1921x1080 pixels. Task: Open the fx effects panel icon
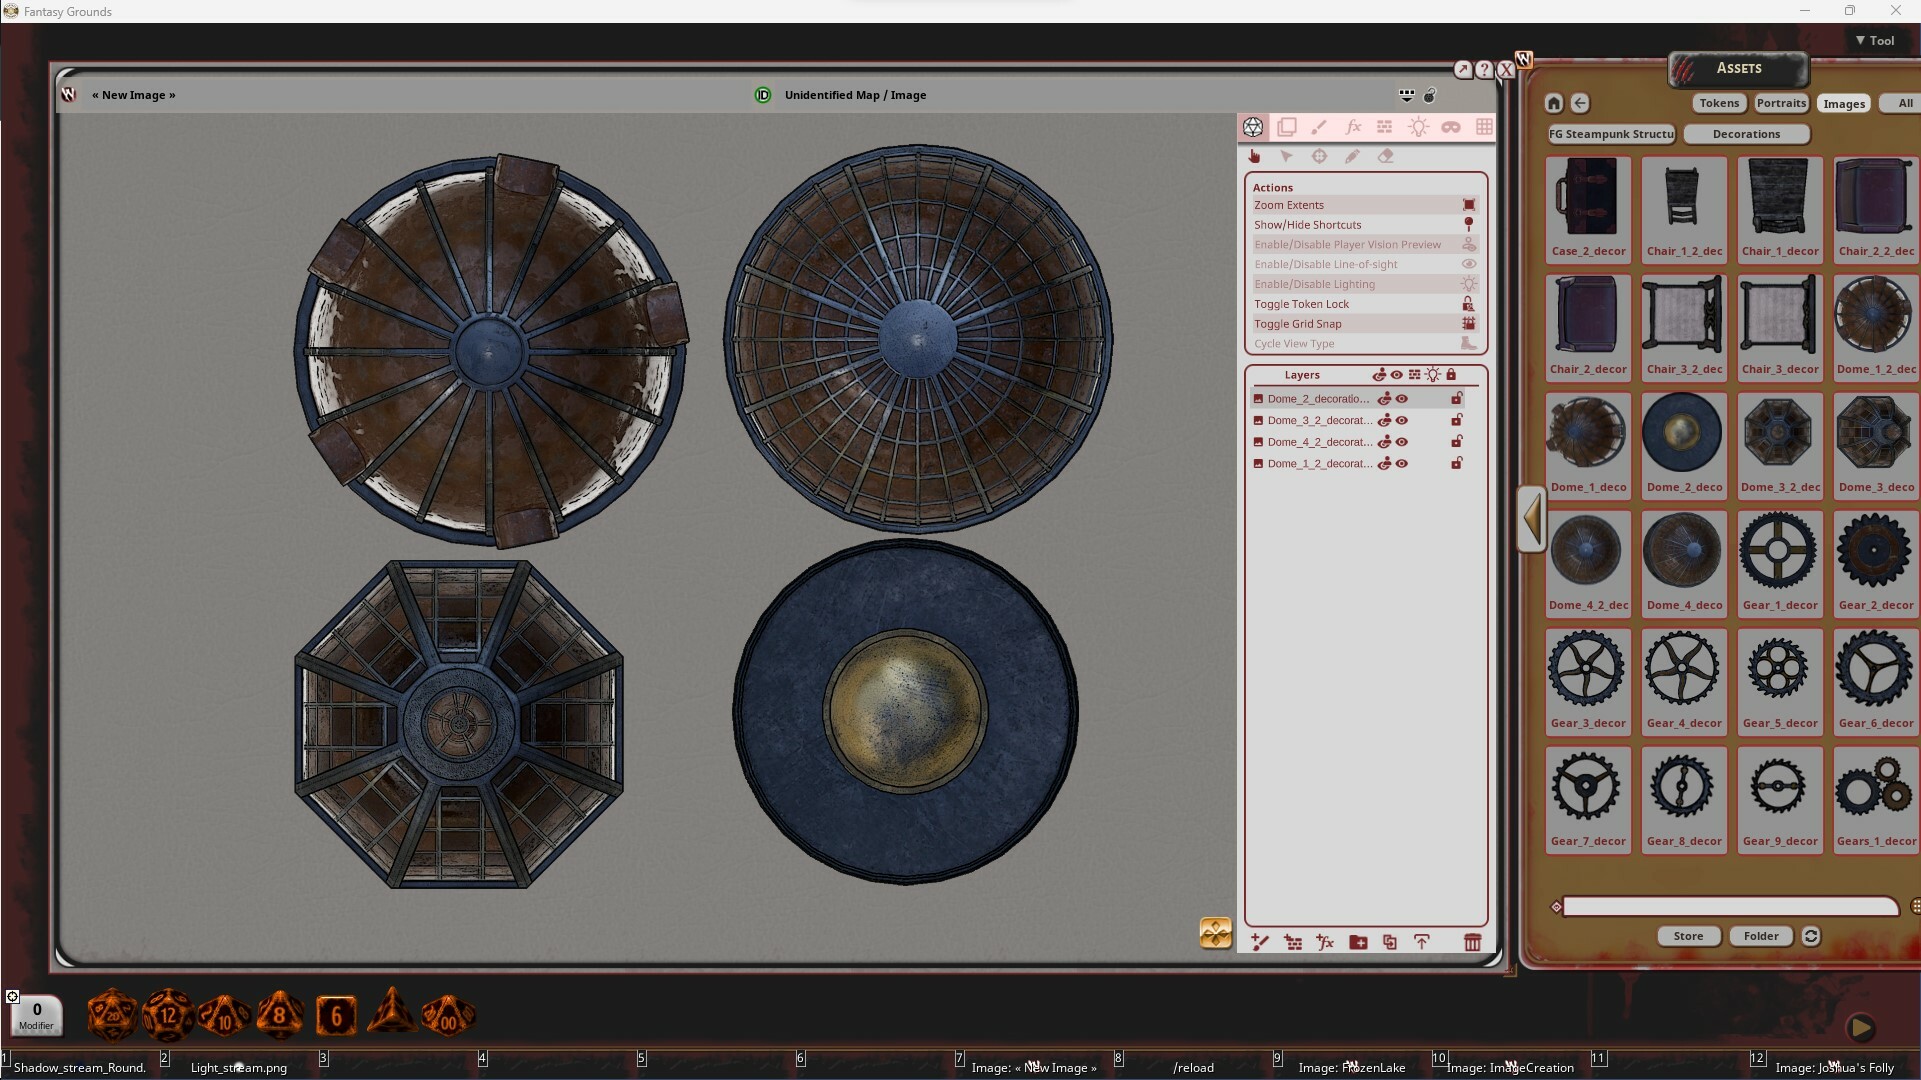click(x=1353, y=127)
